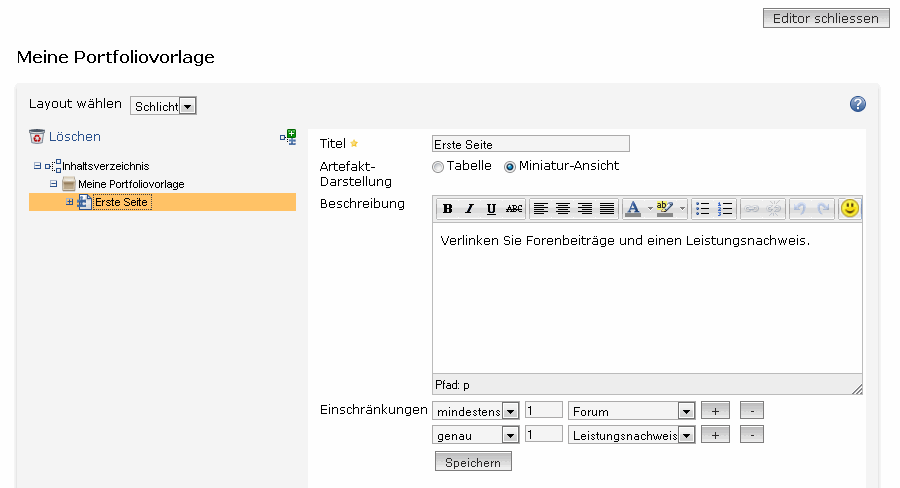Insert an emoticon via the smiley icon
Image resolution: width=900 pixels, height=488 pixels.
point(850,209)
